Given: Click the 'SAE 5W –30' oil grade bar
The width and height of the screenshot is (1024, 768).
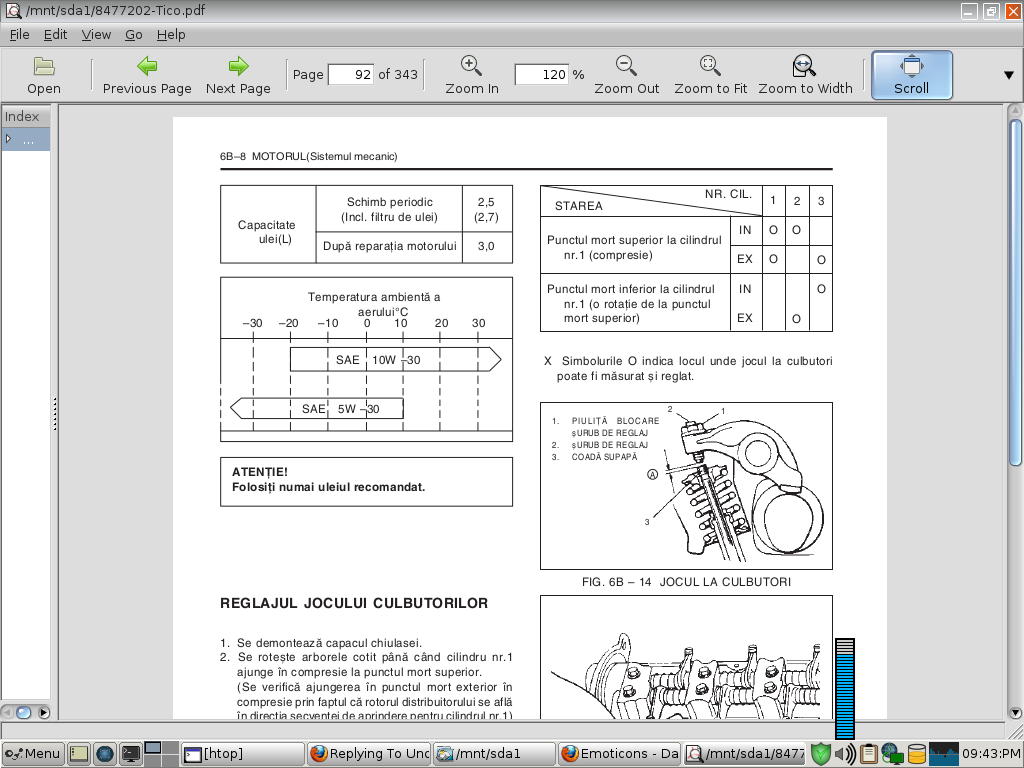Looking at the screenshot, I should (317, 409).
